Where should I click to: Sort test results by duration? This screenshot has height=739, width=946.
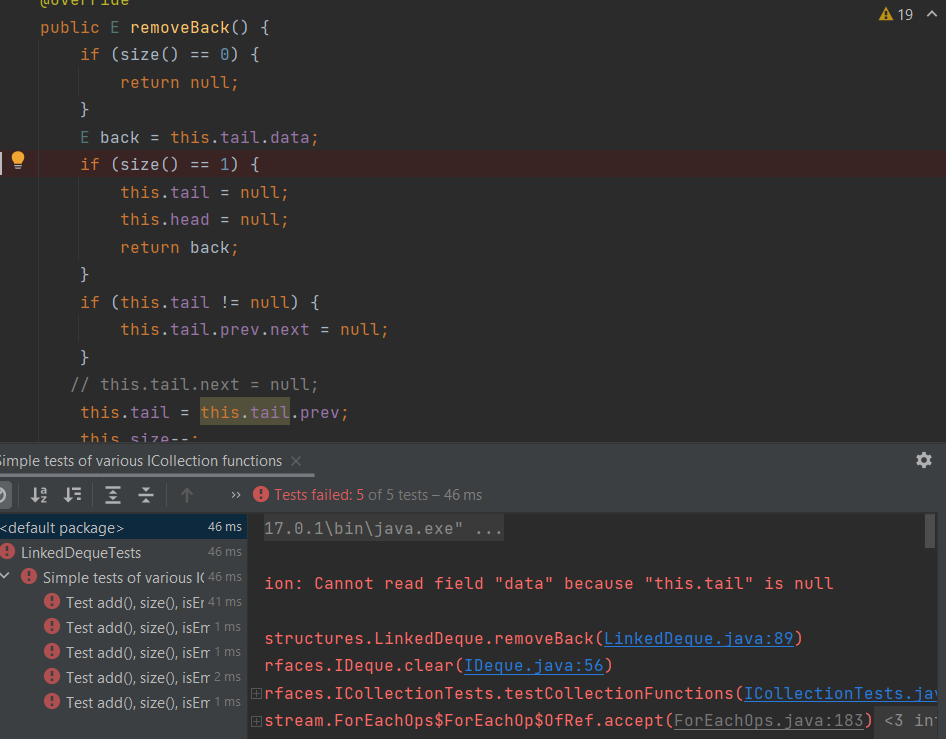click(73, 494)
